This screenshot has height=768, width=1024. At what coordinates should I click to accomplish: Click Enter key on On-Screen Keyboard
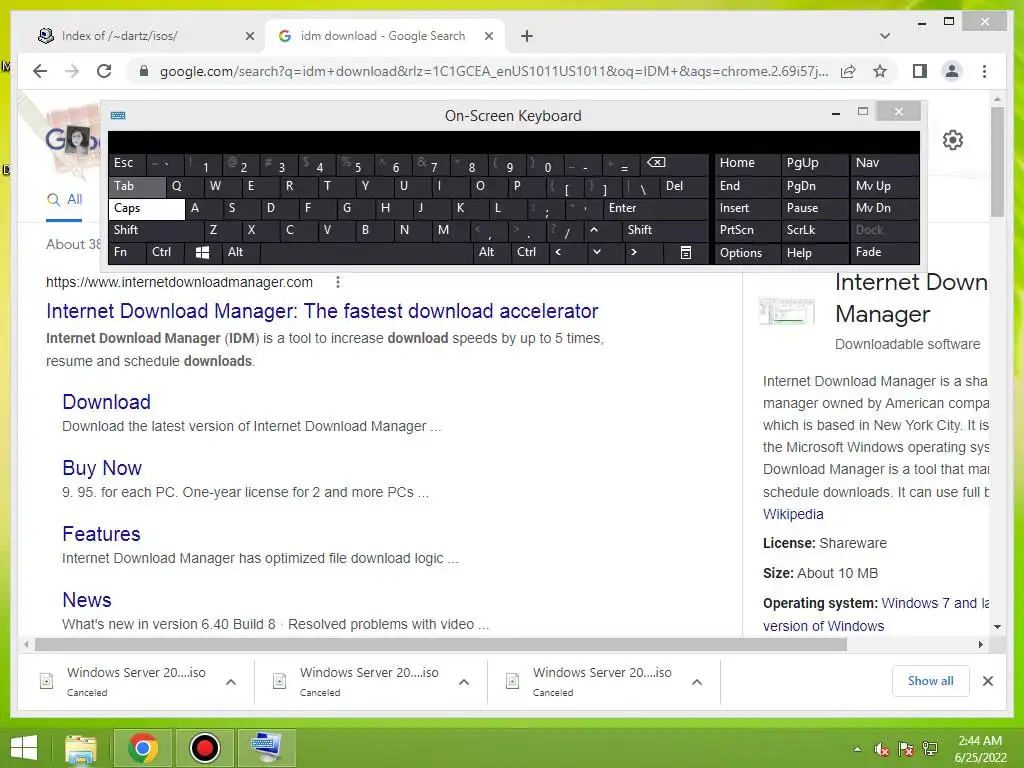click(x=656, y=208)
